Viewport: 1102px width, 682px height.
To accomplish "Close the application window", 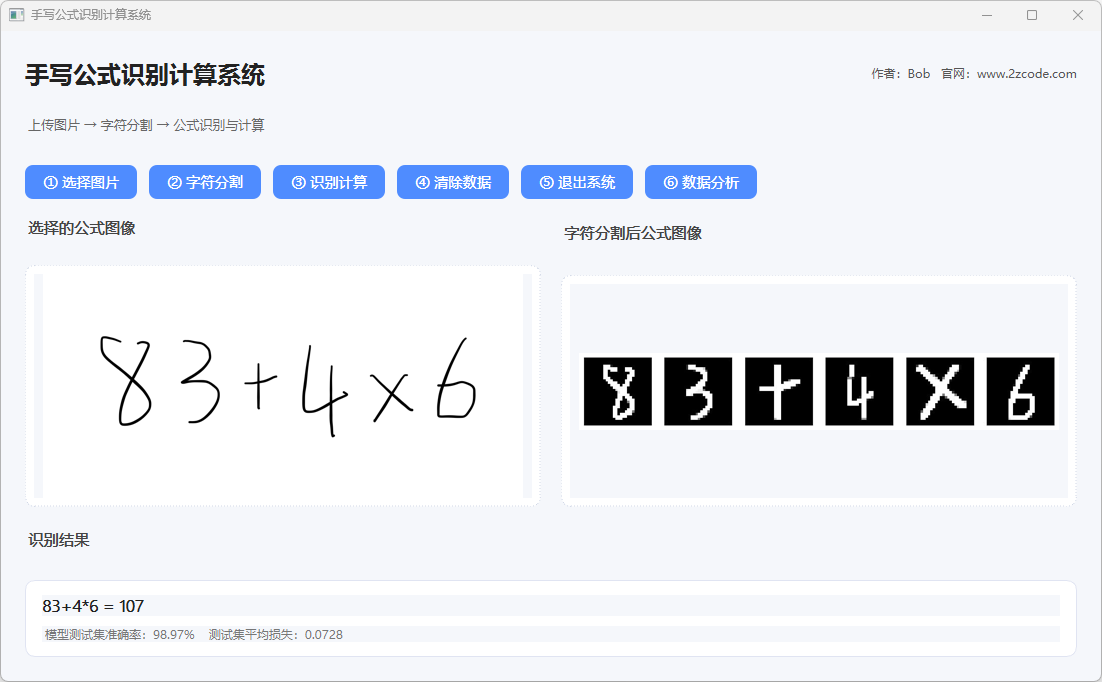I will coord(1078,15).
